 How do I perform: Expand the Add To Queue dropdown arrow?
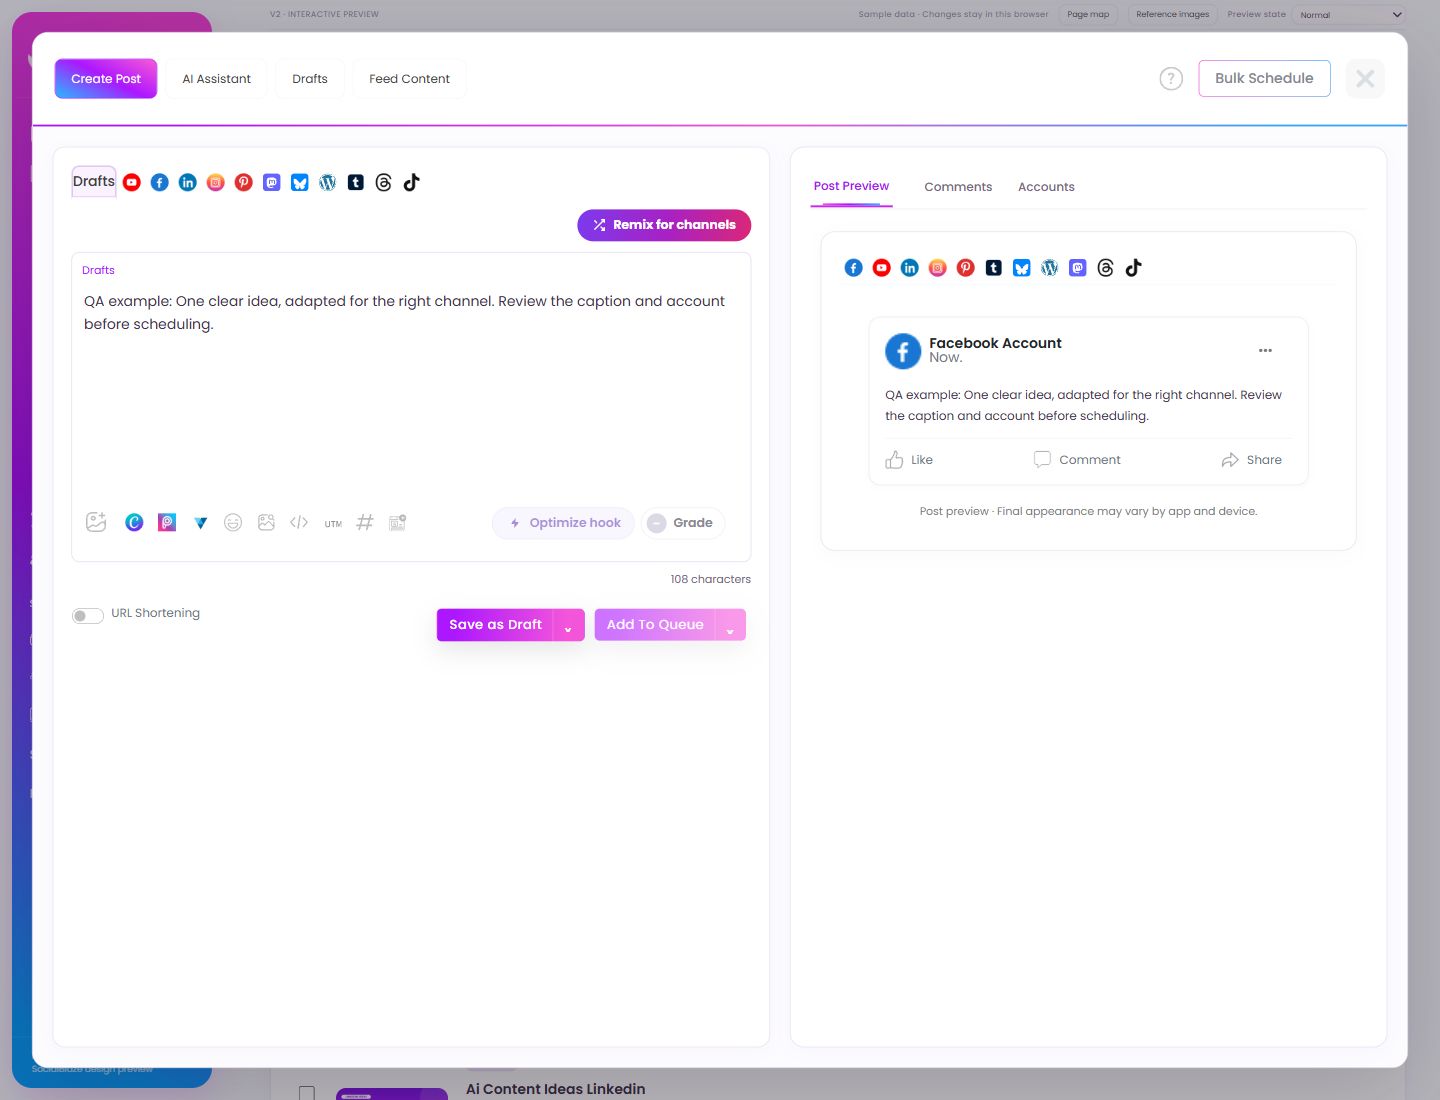[x=730, y=625]
